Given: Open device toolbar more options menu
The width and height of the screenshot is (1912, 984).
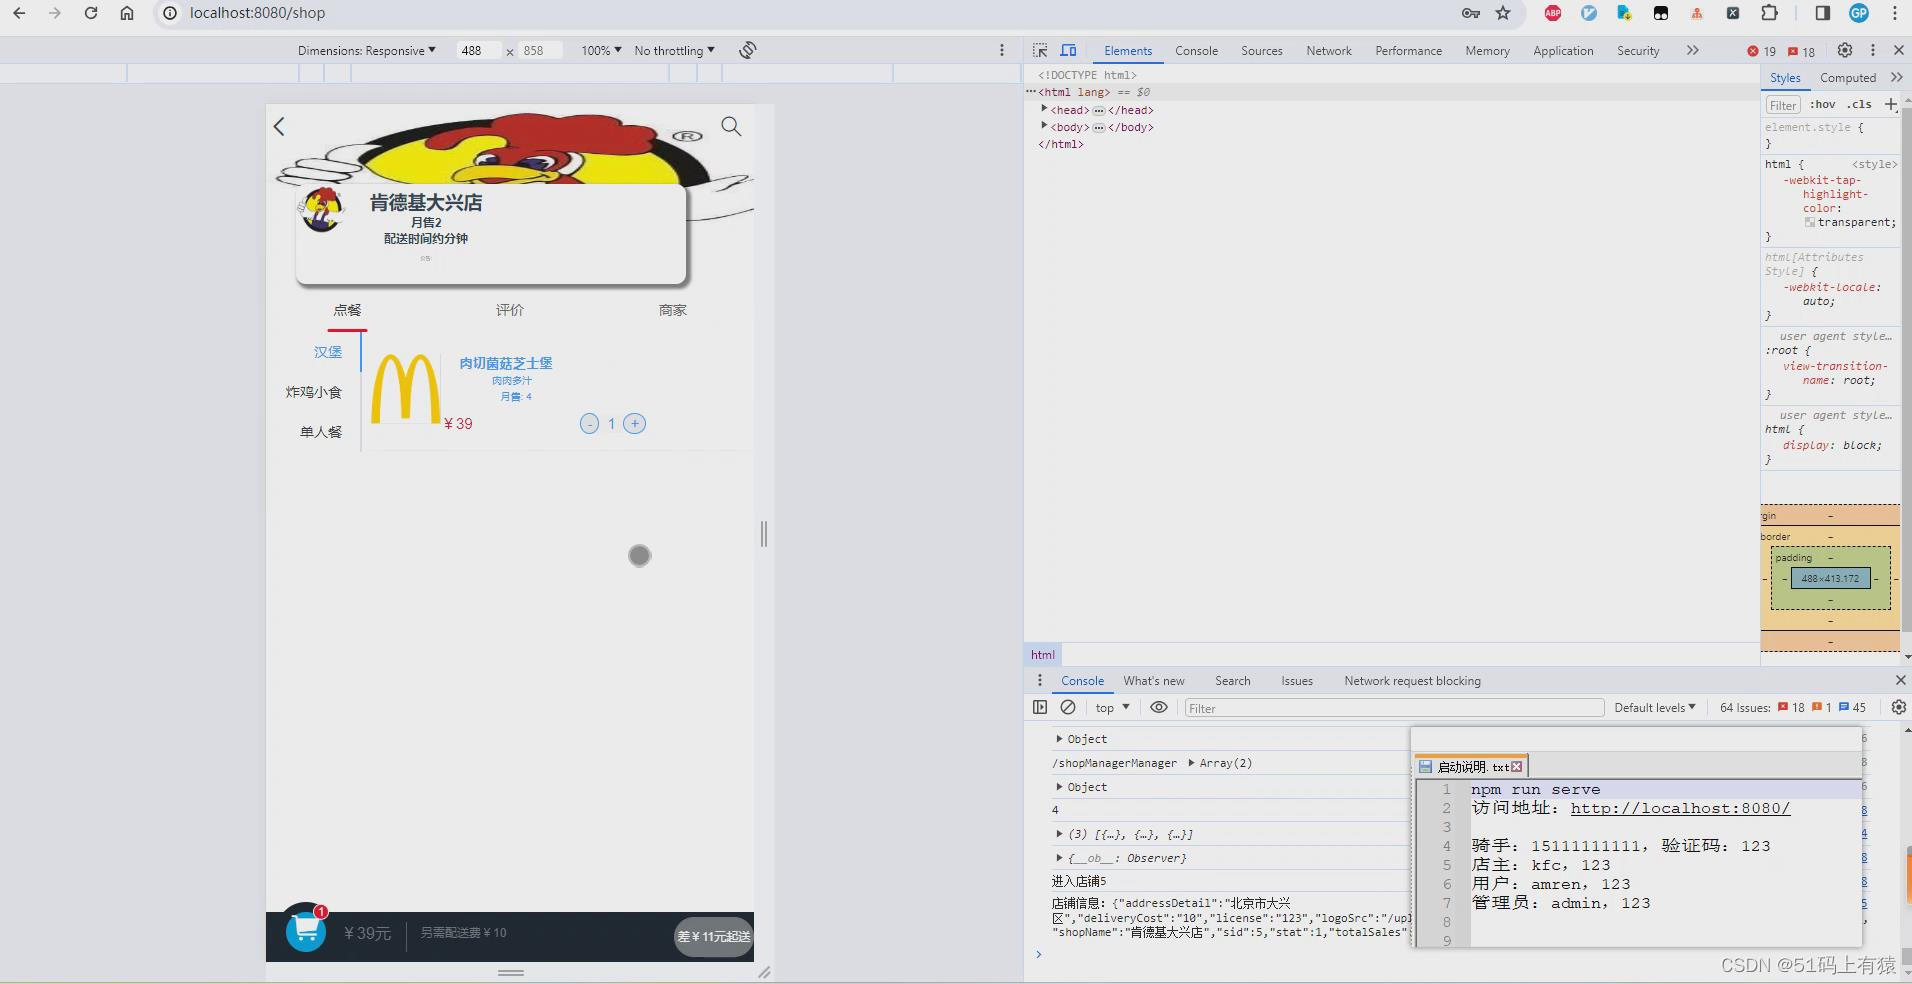Looking at the screenshot, I should pos(1002,50).
